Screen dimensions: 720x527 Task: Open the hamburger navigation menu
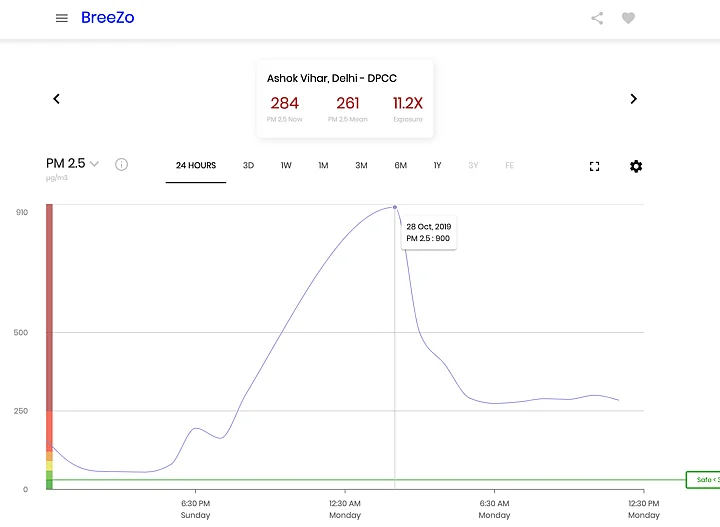[62, 18]
